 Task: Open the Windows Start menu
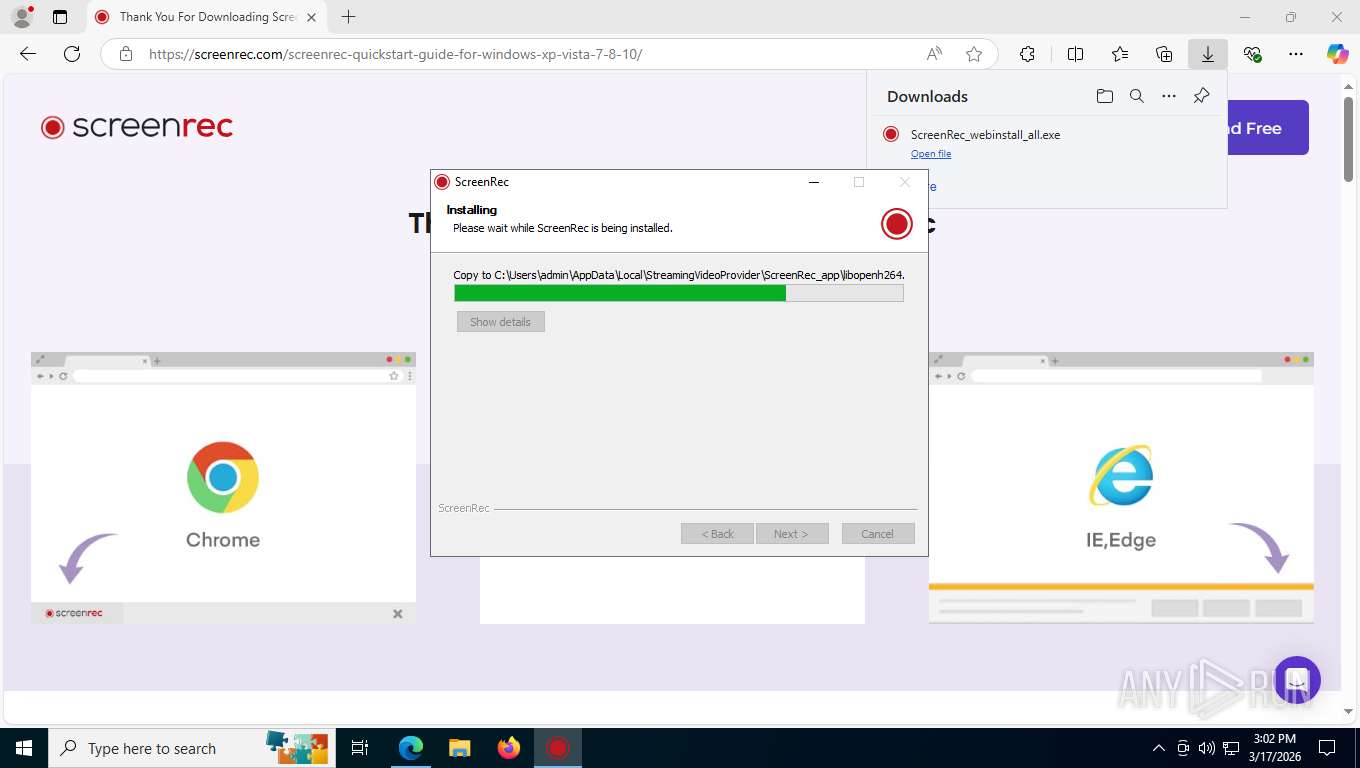(x=24, y=748)
